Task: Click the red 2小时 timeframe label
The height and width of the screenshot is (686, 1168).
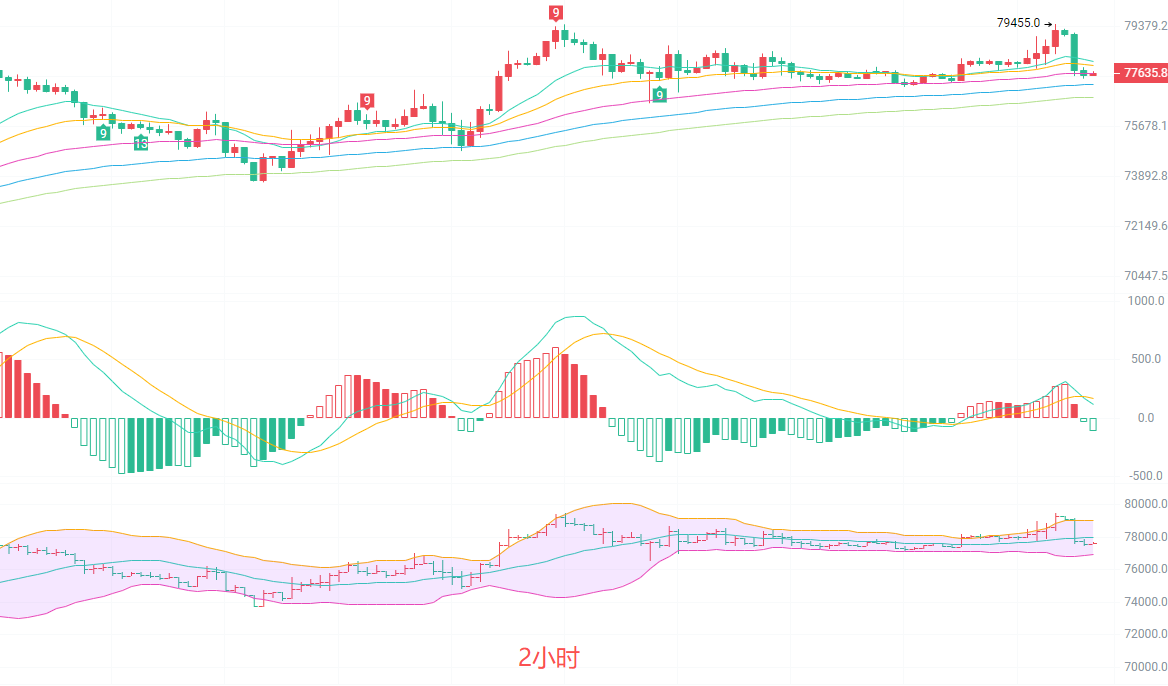Action: tap(548, 658)
